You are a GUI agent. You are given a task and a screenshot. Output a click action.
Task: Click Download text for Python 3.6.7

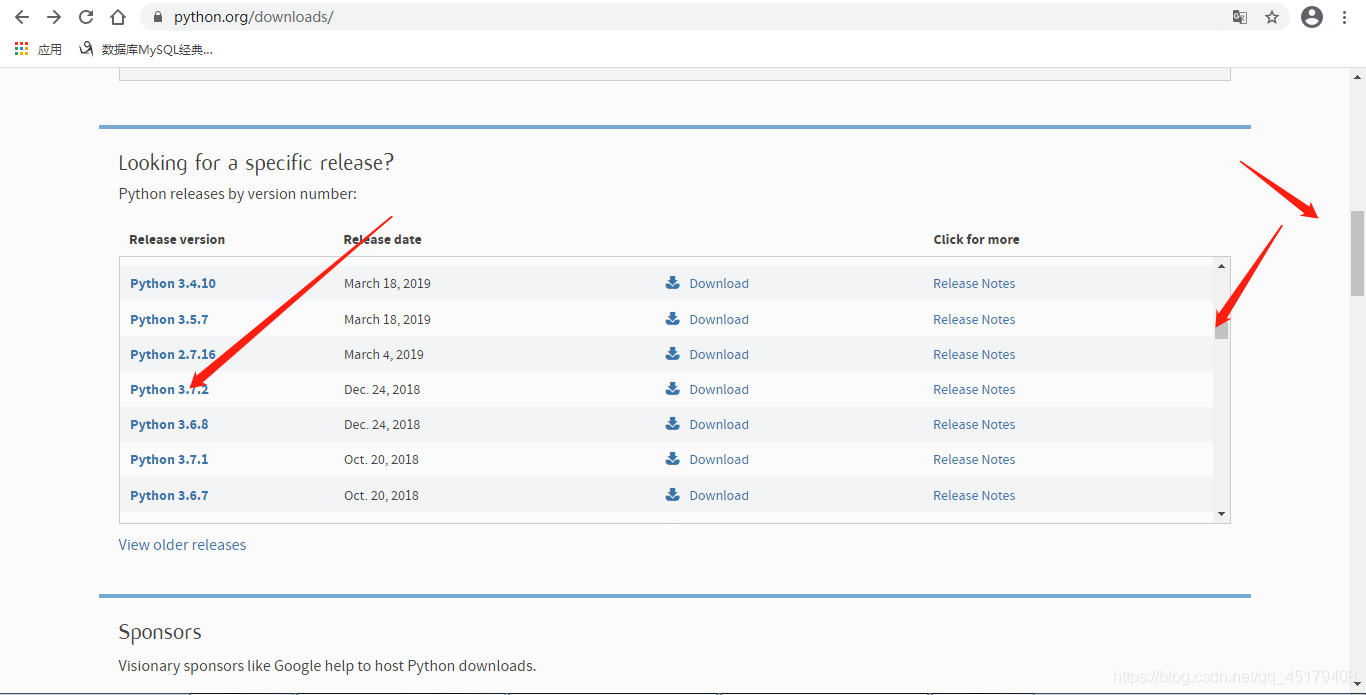[719, 496]
